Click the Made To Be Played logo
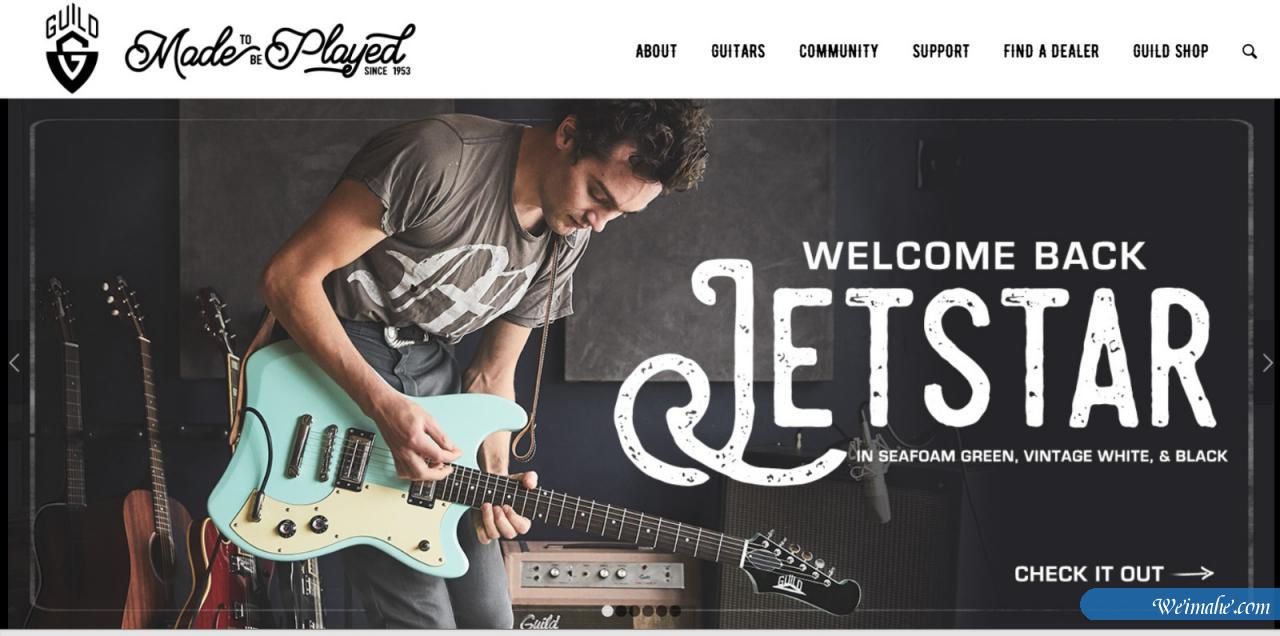This screenshot has width=1280, height=636. point(269,52)
